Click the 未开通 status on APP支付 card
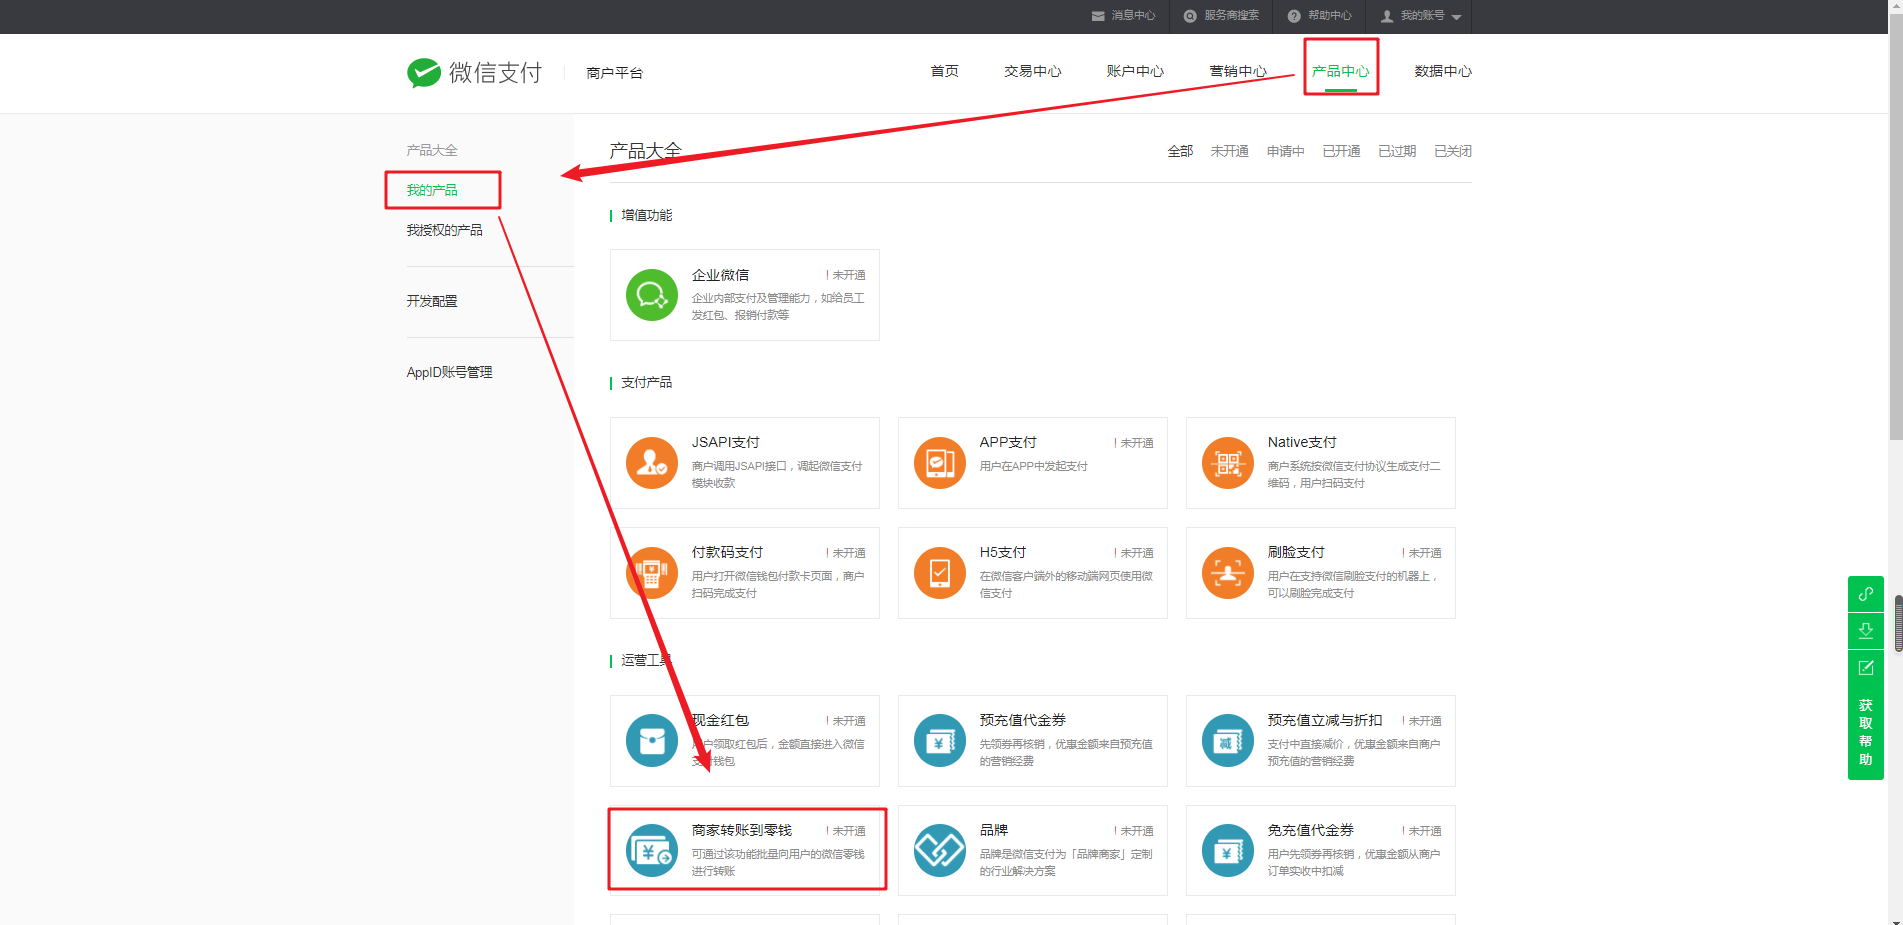The height and width of the screenshot is (925, 1903). [1136, 443]
